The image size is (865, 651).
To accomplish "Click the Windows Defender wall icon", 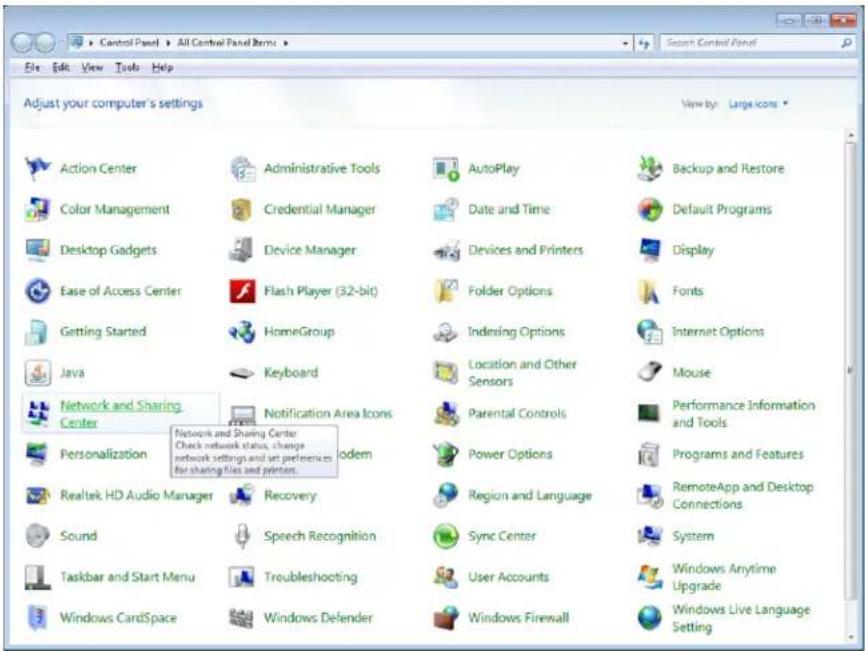I will [x=241, y=618].
